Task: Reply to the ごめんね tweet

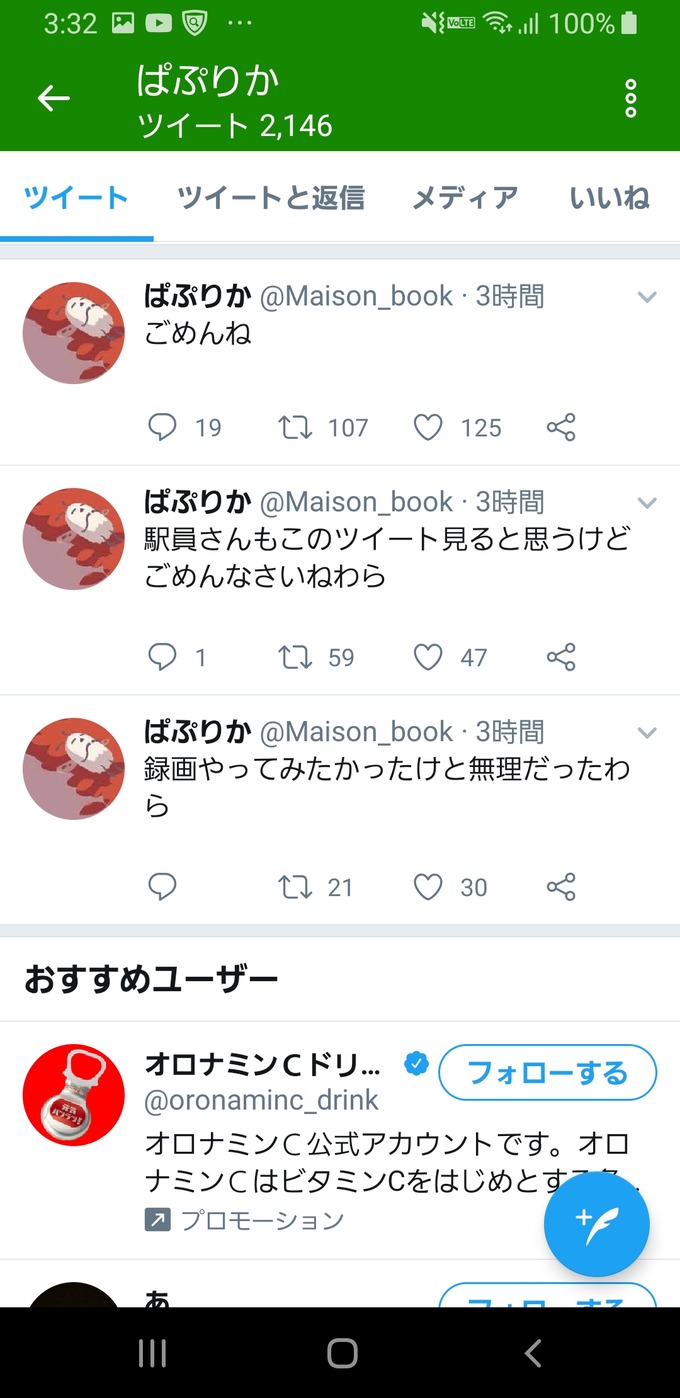Action: click(162, 428)
